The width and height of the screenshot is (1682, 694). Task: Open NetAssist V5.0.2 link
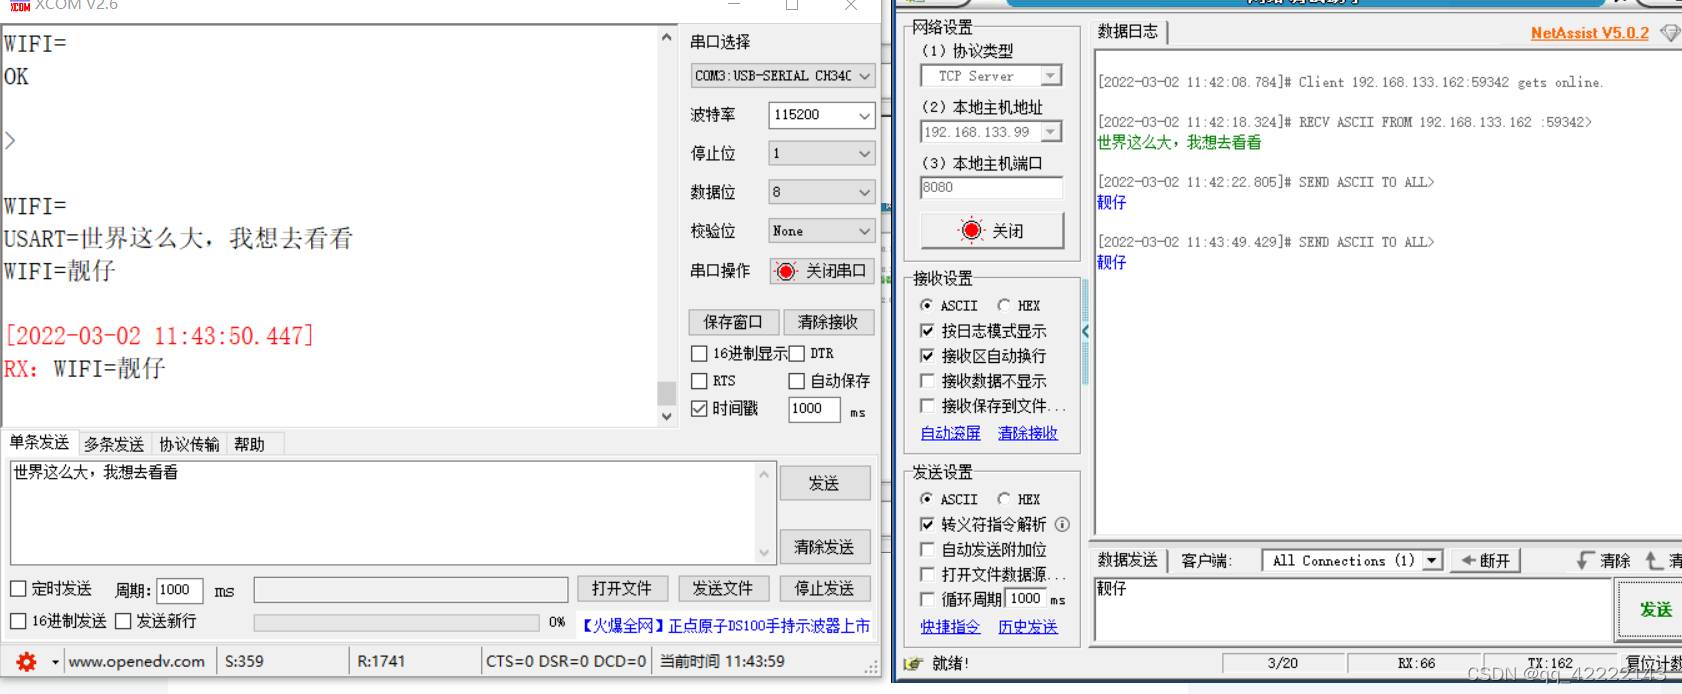pyautogui.click(x=1590, y=33)
